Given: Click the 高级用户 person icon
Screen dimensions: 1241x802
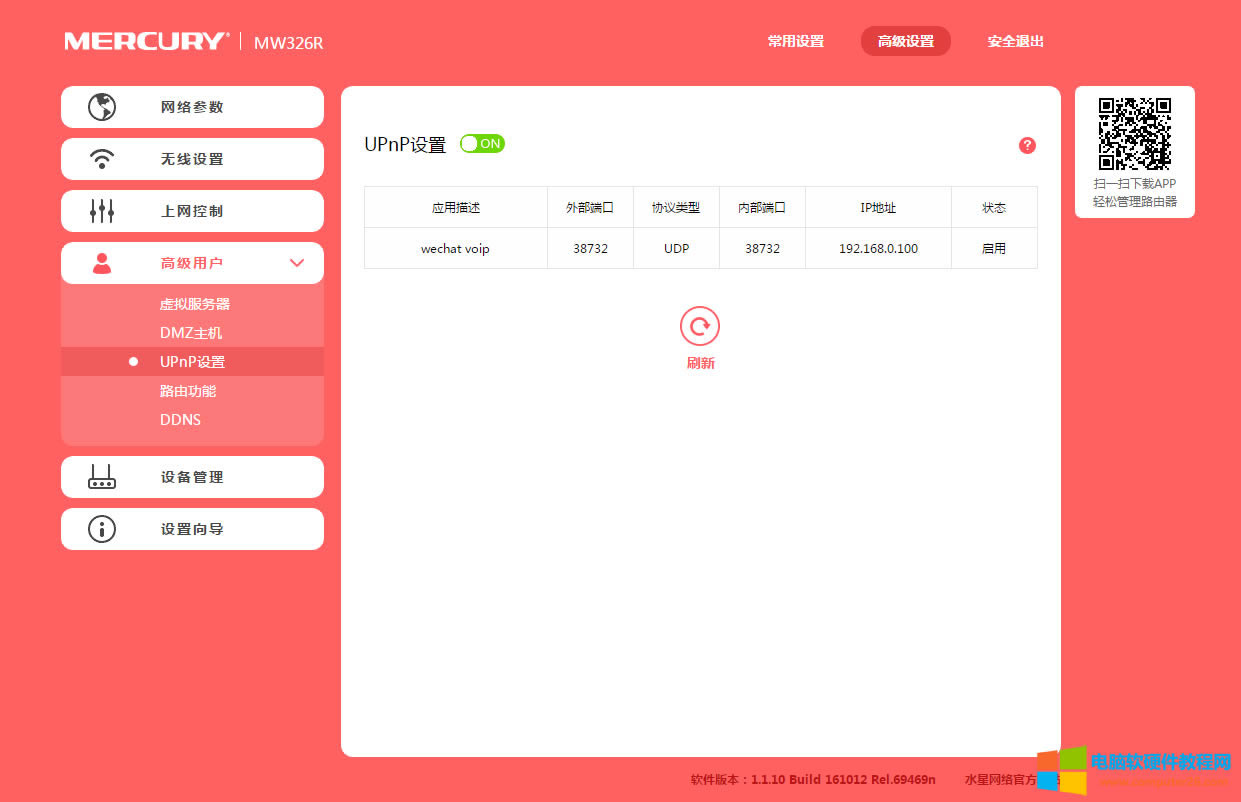Looking at the screenshot, I should coord(101,262).
